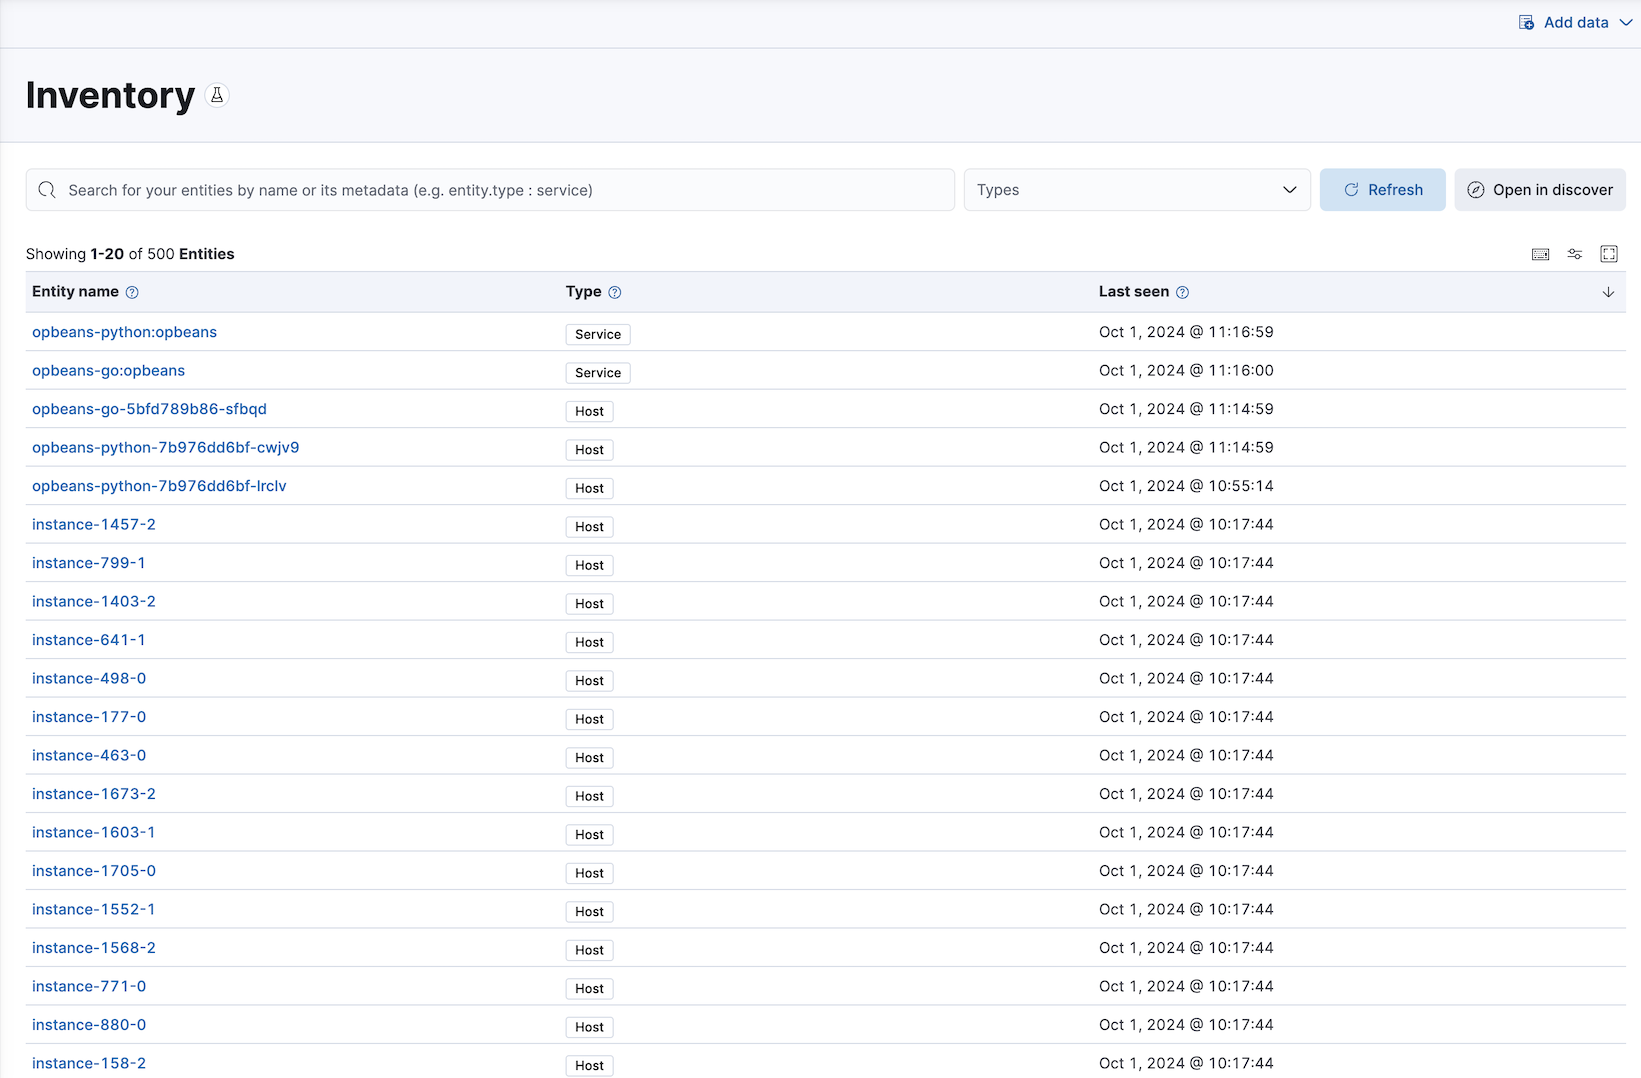Toggle the Last seen sort direction arrow
Viewport: 1641px width, 1078px height.
coord(1608,292)
